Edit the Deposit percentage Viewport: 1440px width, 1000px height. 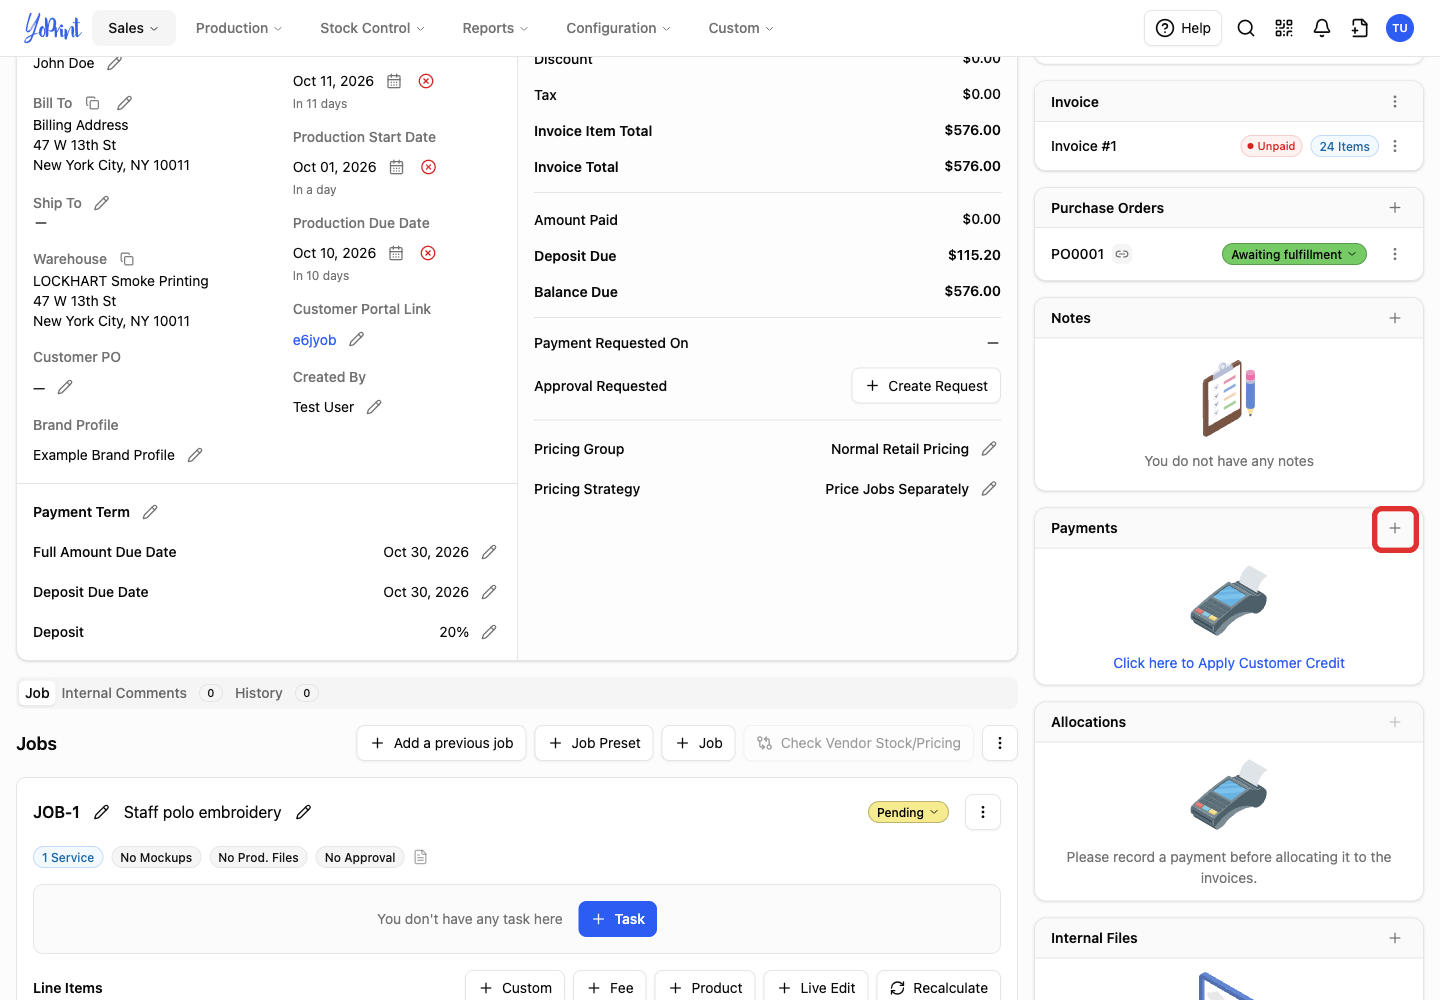[489, 632]
